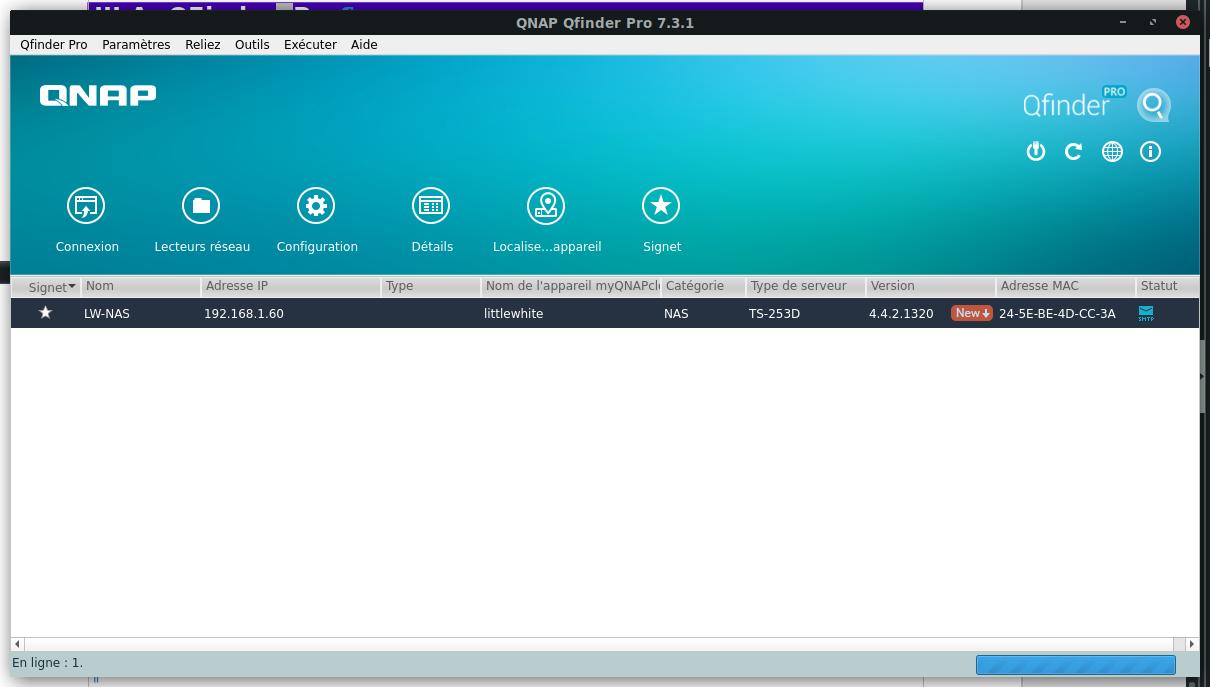Click the horizontal scrollbar right arrow

tap(1191, 644)
